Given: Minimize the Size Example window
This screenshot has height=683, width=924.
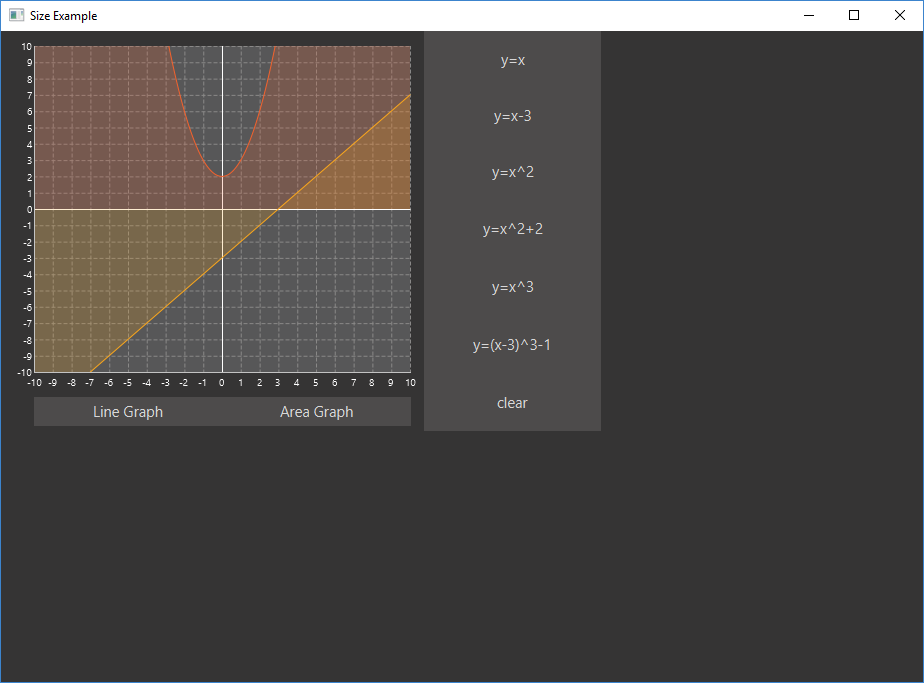Looking at the screenshot, I should pos(808,15).
